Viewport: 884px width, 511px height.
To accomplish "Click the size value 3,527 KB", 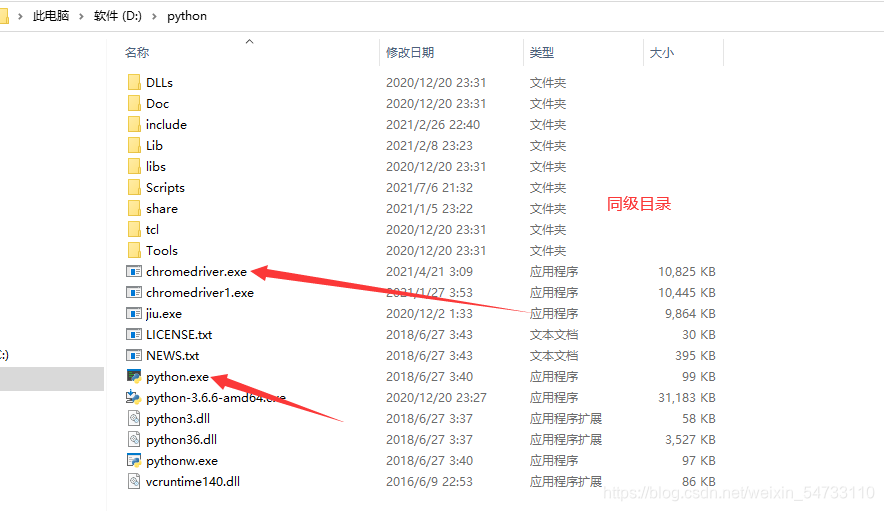I will coord(690,439).
